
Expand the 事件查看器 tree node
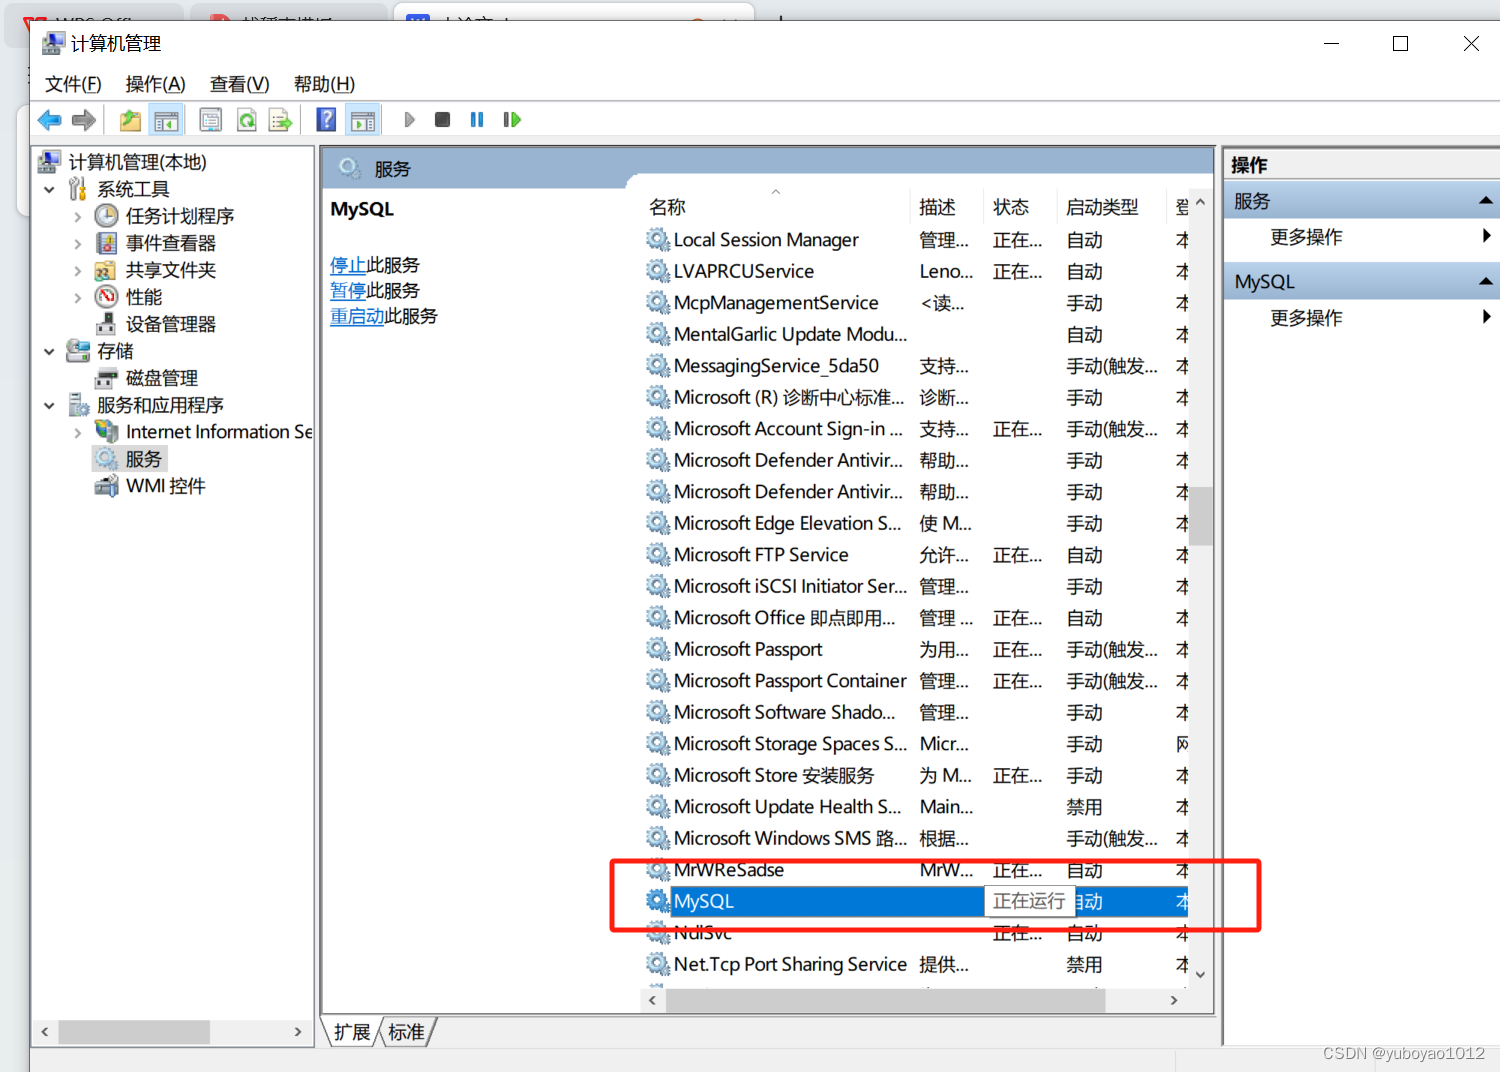point(78,243)
